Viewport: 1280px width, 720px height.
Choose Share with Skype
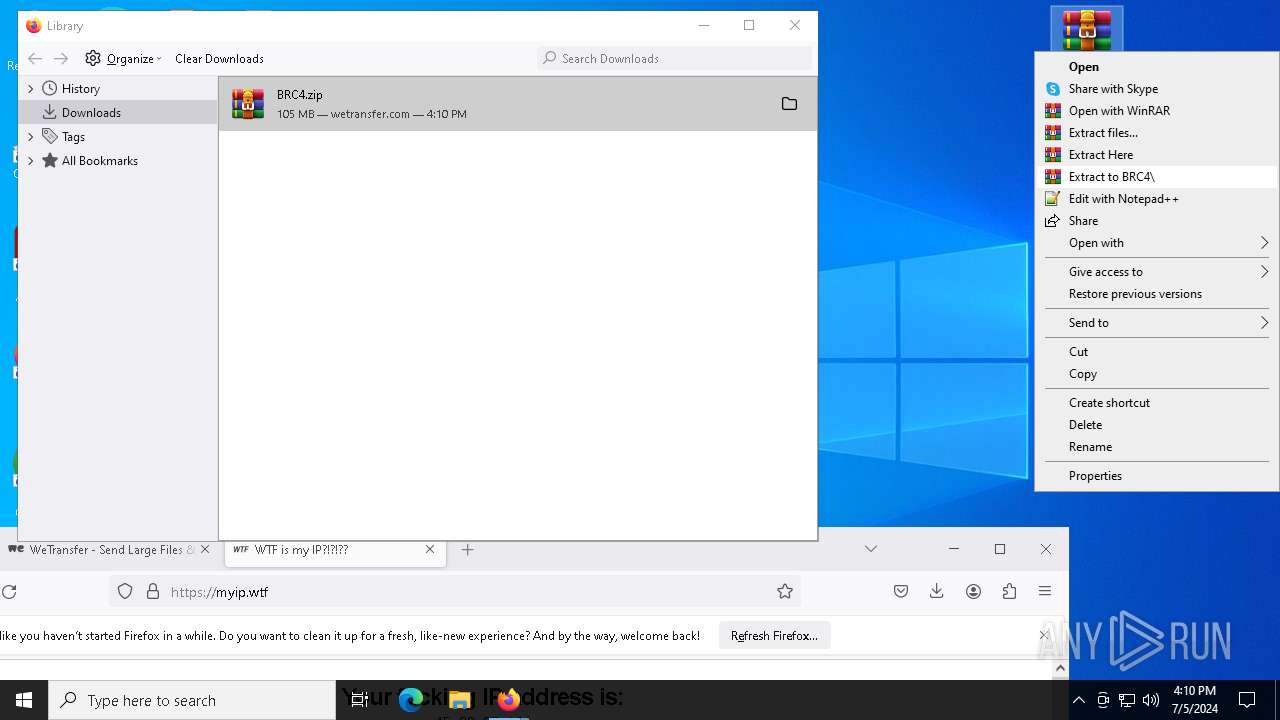coord(1156,89)
